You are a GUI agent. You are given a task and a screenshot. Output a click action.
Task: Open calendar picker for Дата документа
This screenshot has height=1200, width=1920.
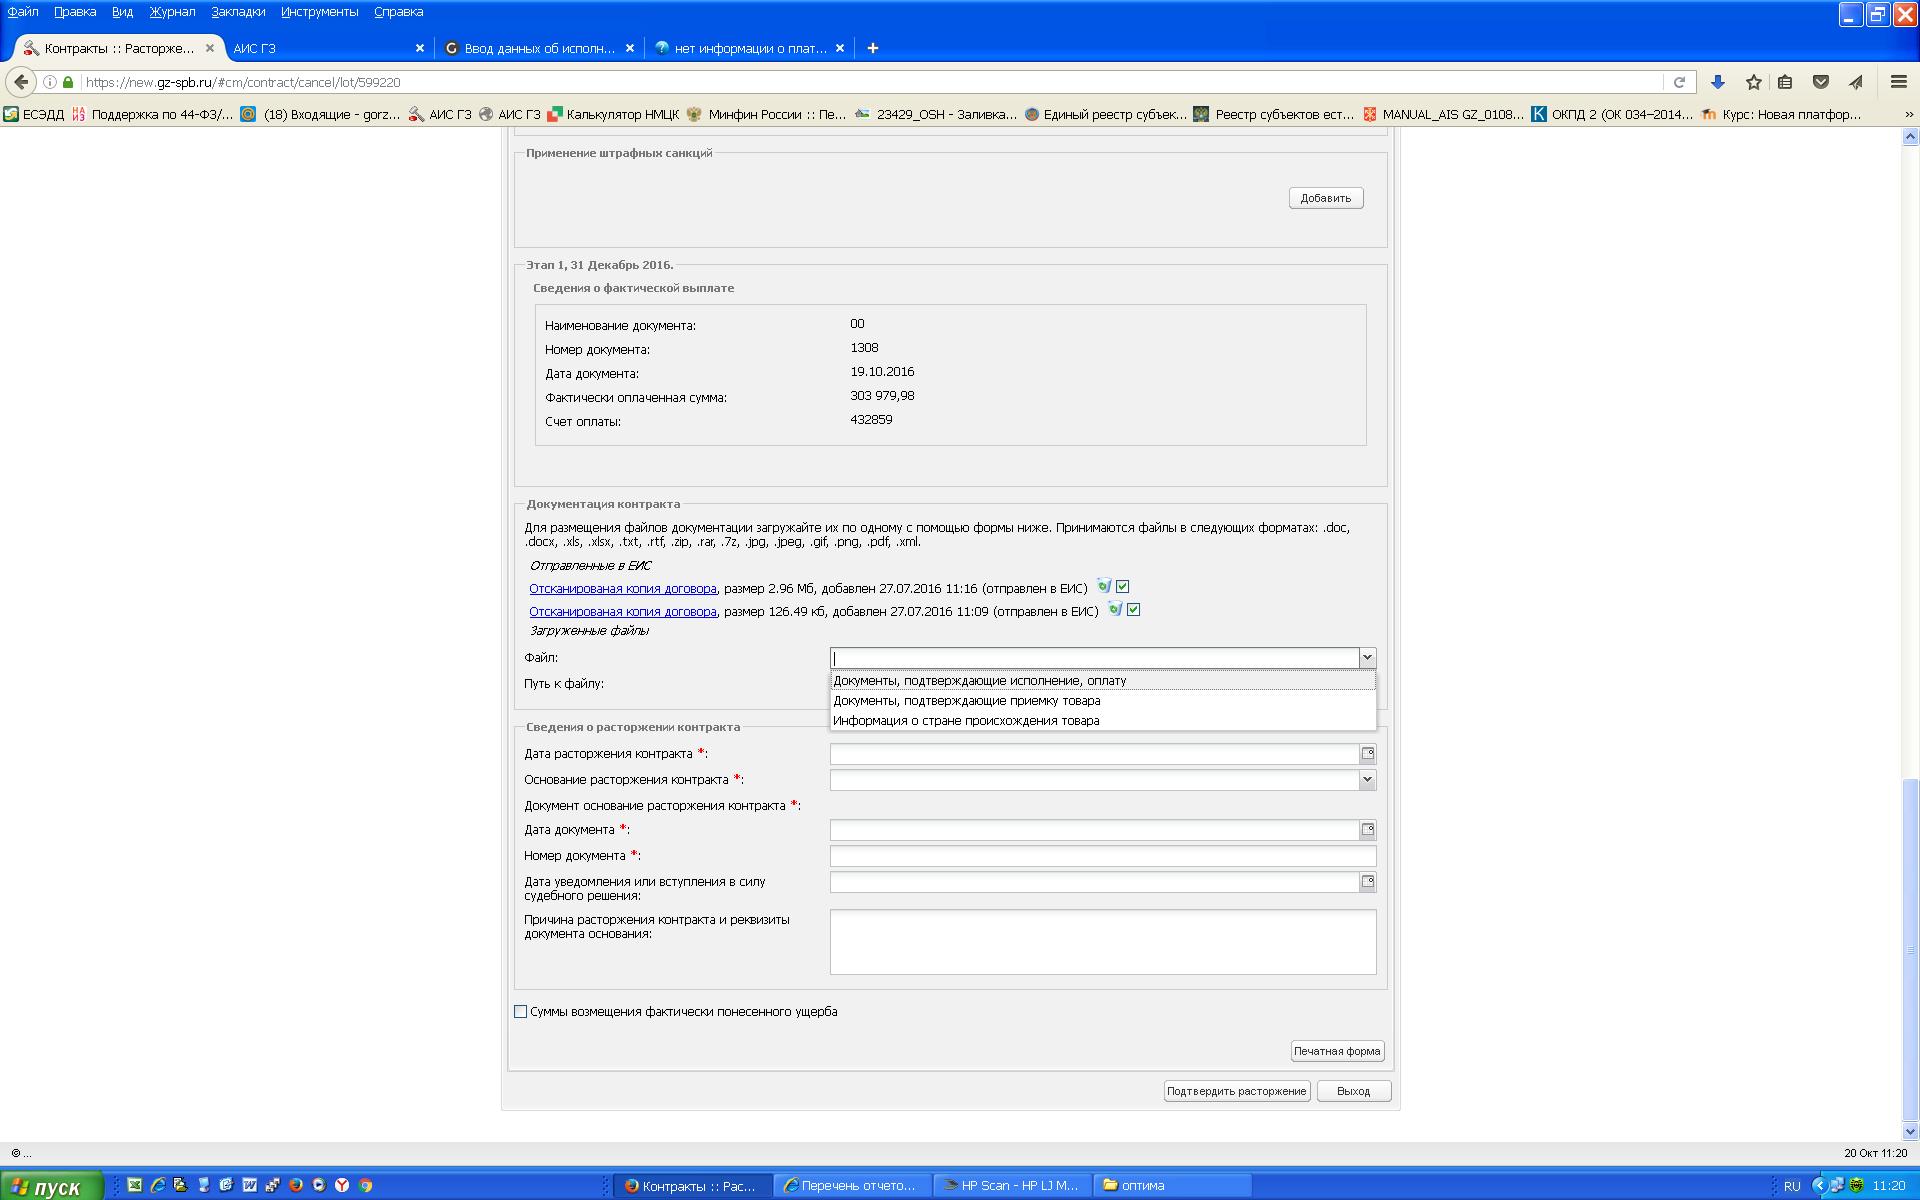coord(1367,830)
